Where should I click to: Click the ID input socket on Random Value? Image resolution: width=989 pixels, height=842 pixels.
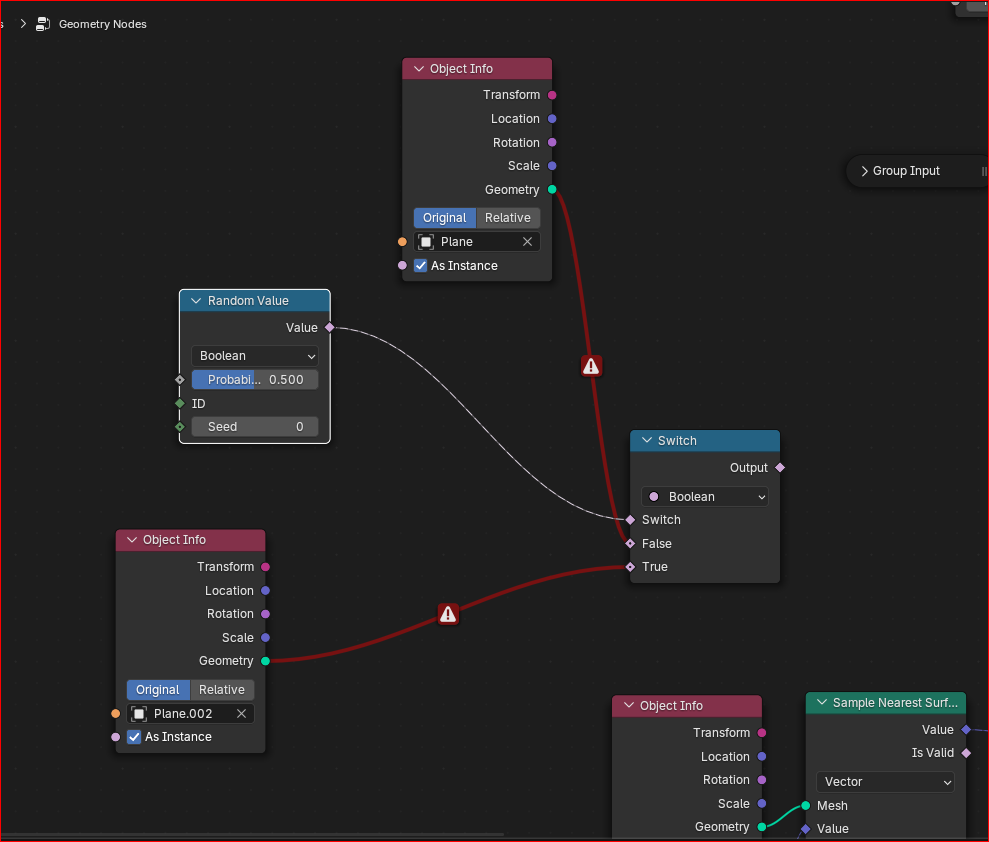(180, 403)
